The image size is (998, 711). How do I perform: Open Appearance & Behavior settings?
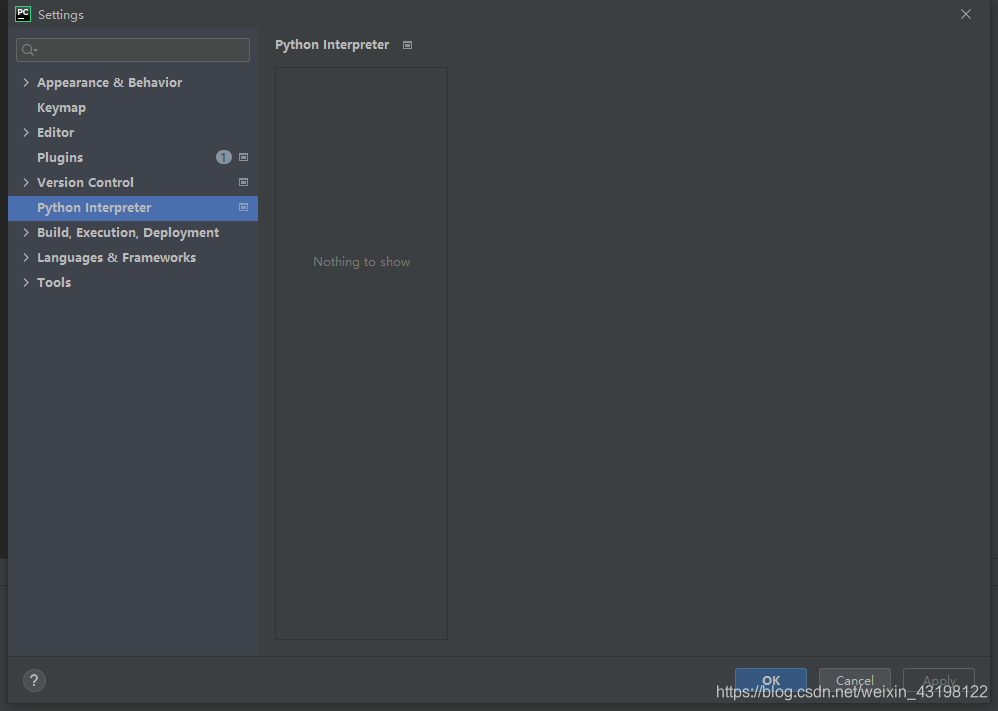(109, 83)
